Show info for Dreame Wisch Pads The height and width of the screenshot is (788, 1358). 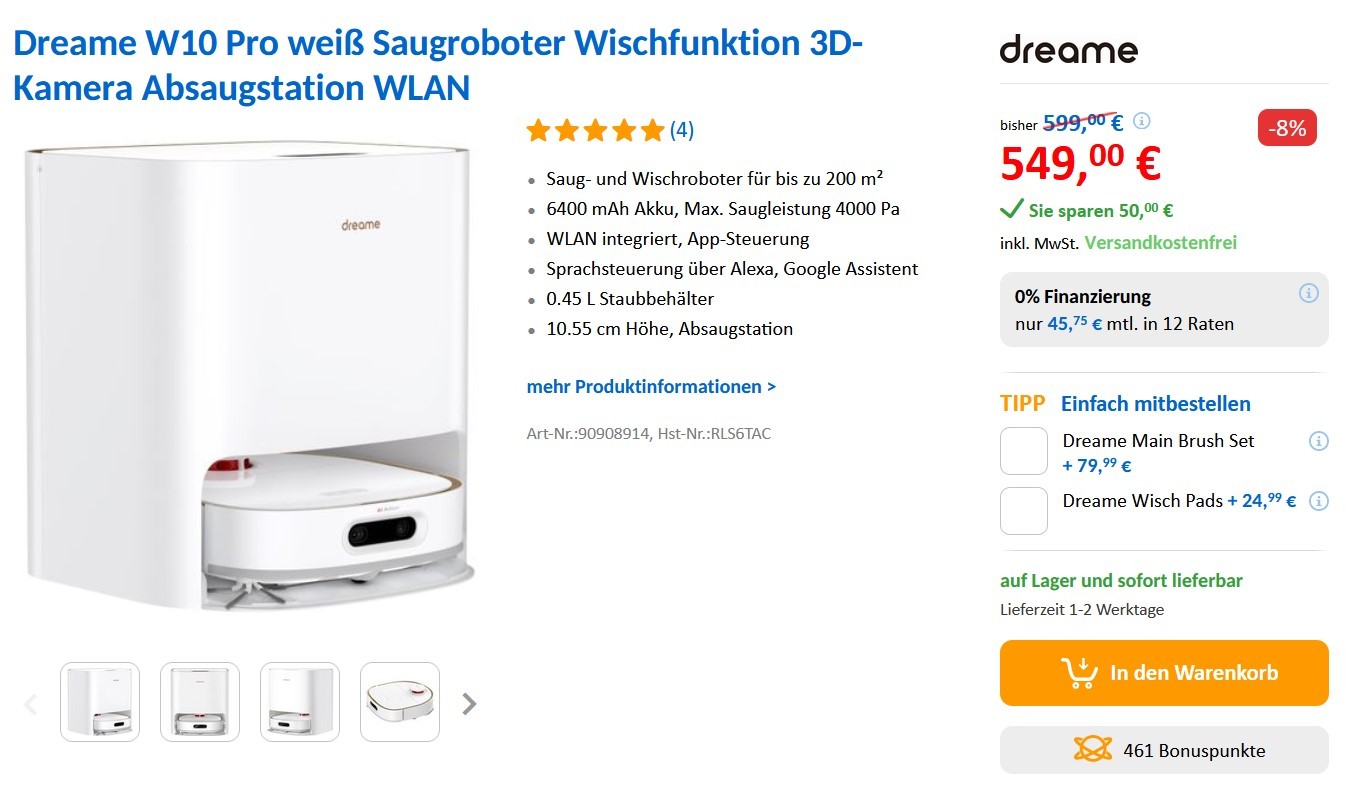(x=1318, y=501)
